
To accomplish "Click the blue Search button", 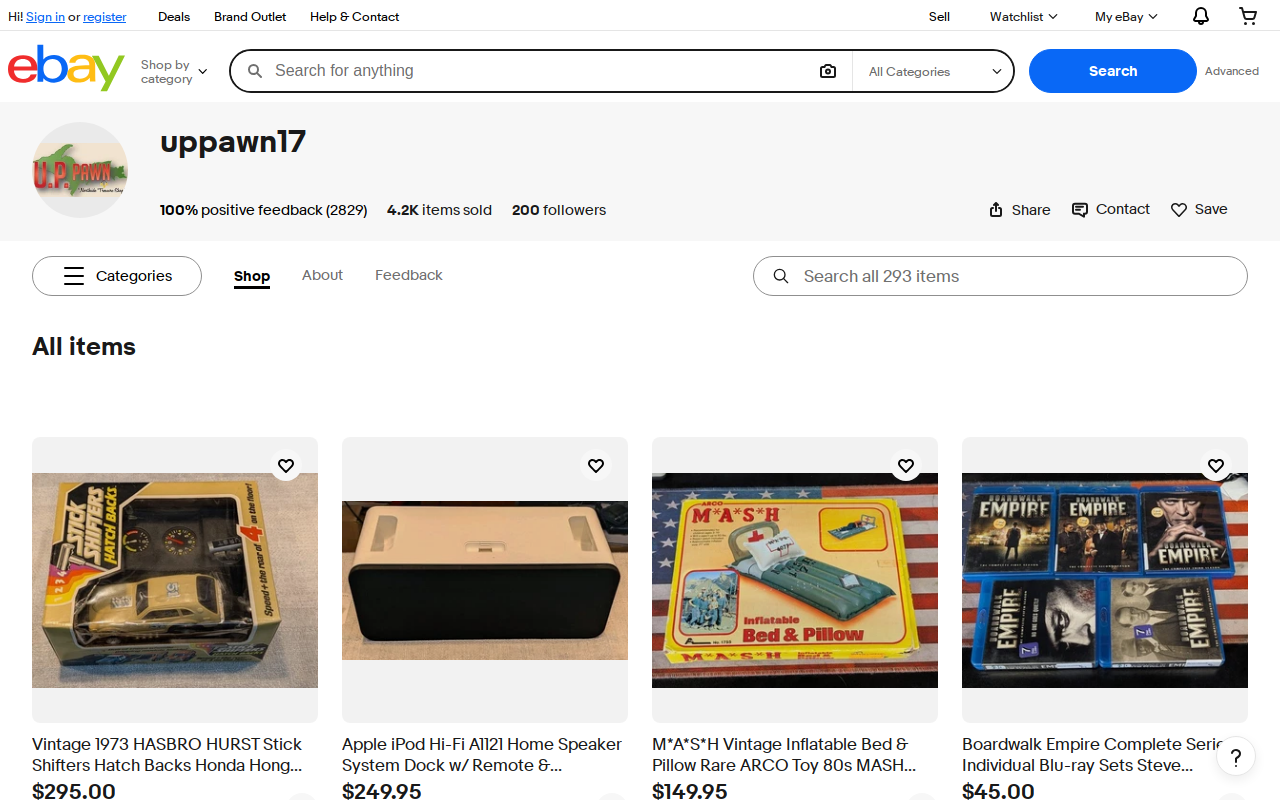I will pyautogui.click(x=1113, y=71).
